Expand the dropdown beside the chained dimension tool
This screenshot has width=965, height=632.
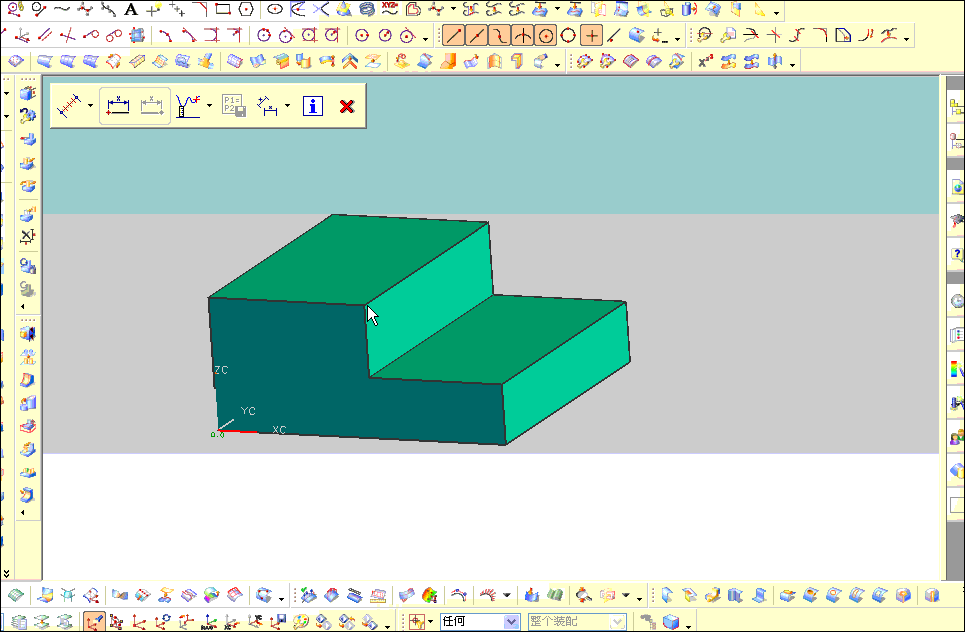90,105
